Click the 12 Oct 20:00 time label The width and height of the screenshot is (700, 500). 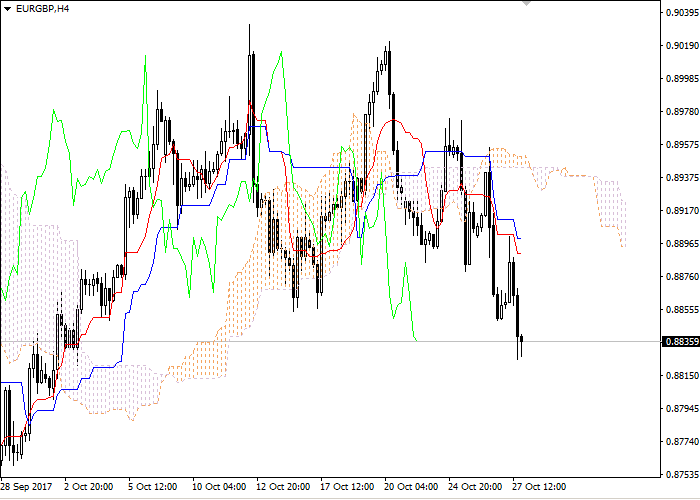pos(283,487)
